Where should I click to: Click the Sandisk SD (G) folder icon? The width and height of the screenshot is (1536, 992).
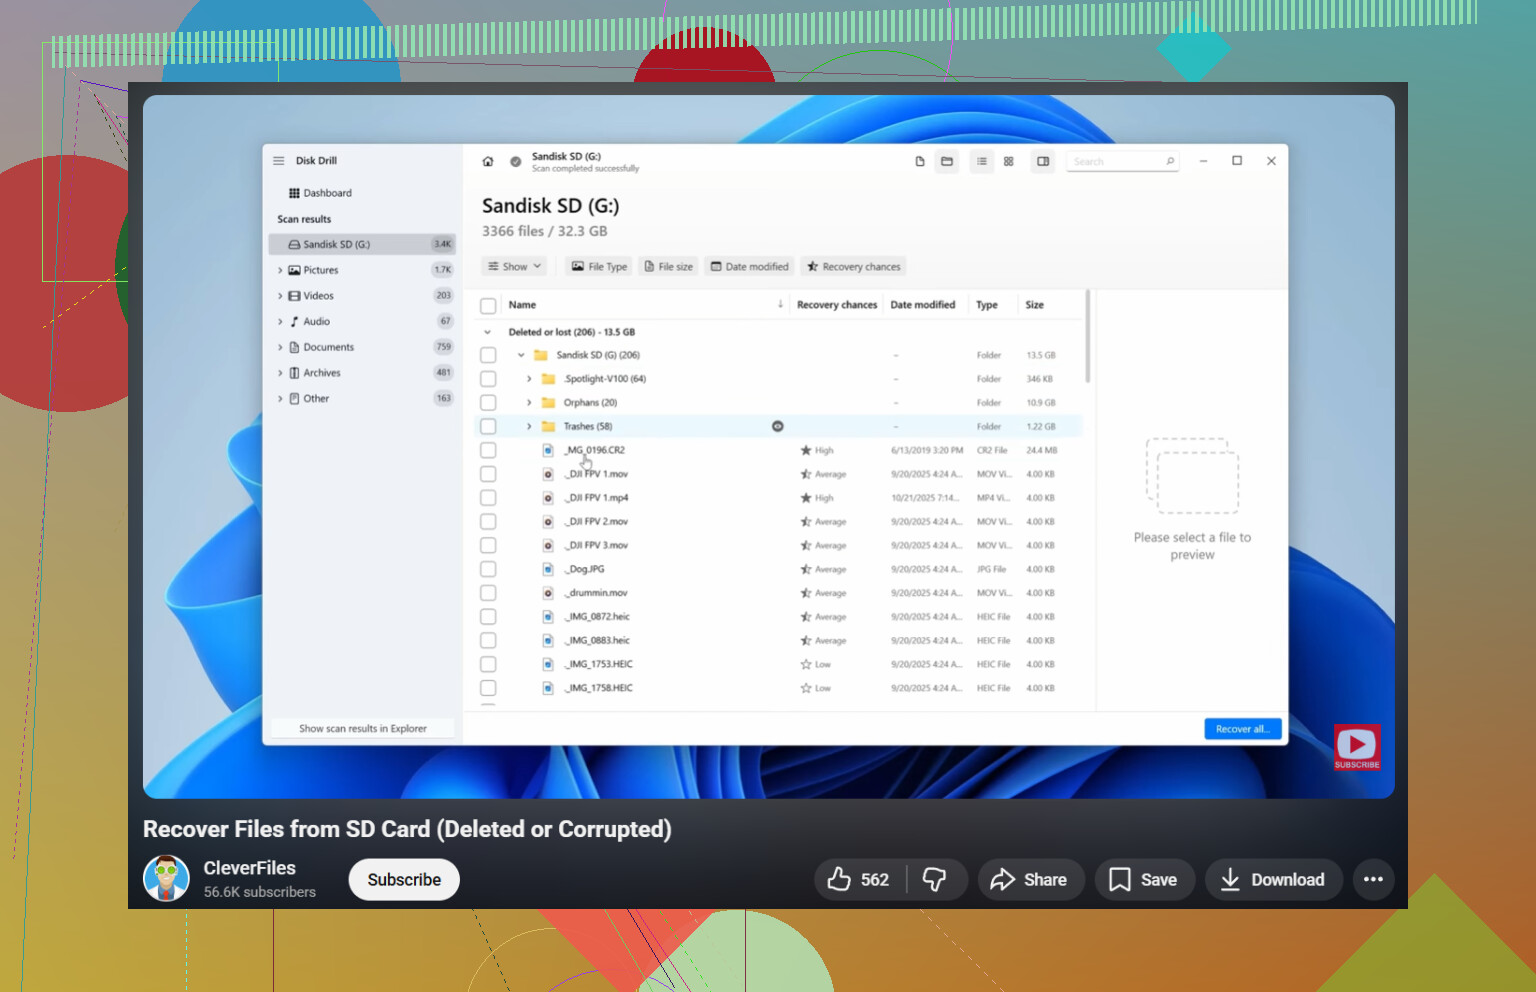pos(541,355)
